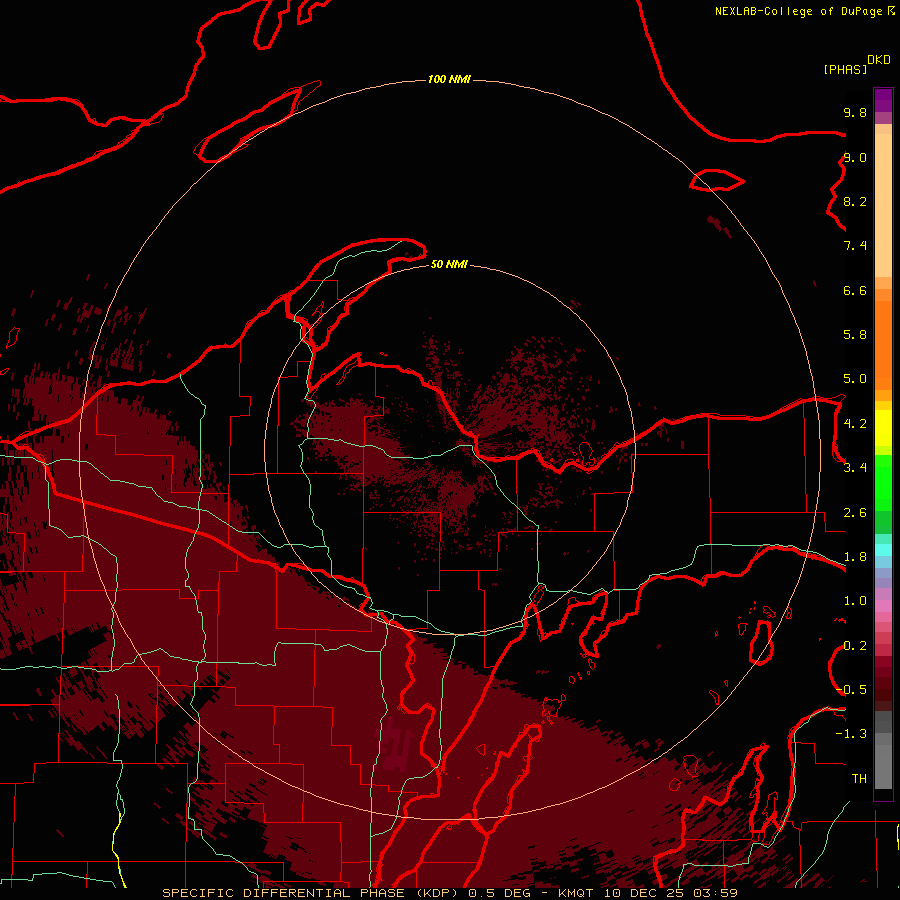Image resolution: width=900 pixels, height=900 pixels.
Task: Pick the yellow segment of the color bar
Action: pyautogui.click(x=883, y=428)
